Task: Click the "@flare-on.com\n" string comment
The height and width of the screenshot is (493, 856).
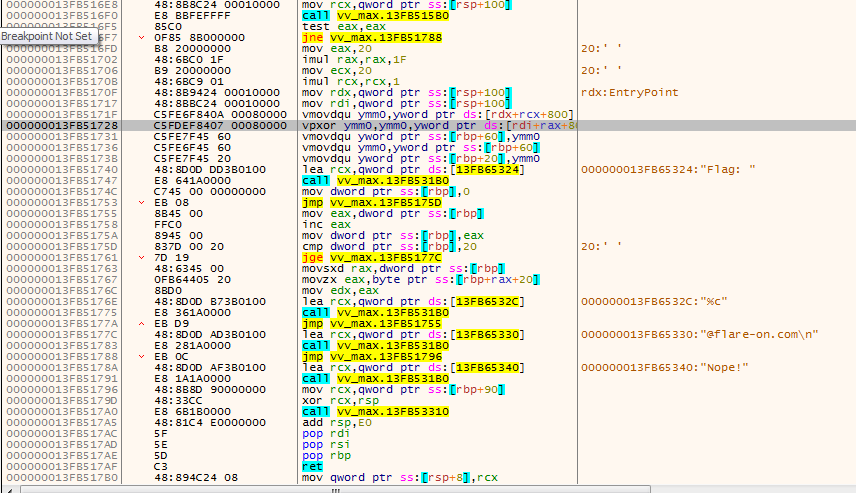Action: [700, 335]
